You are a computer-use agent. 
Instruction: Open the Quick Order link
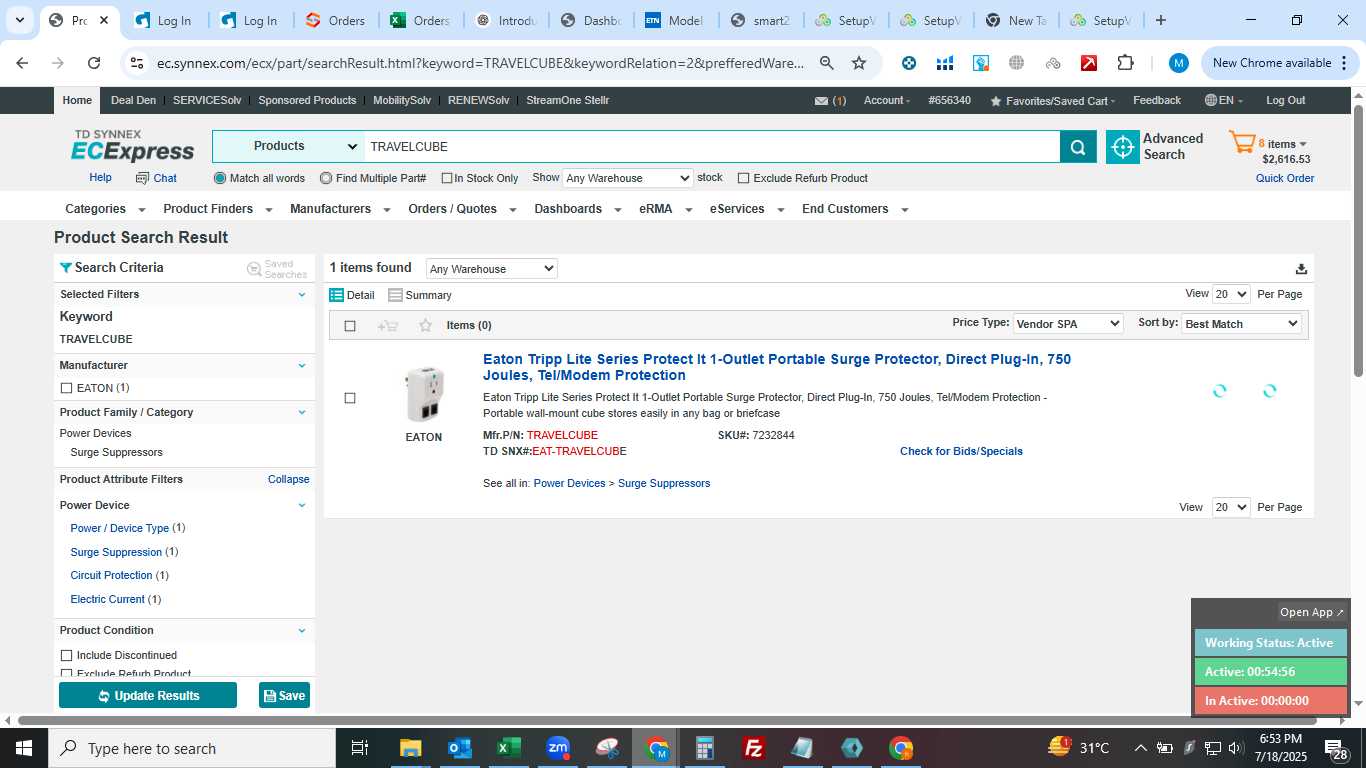click(x=1285, y=178)
